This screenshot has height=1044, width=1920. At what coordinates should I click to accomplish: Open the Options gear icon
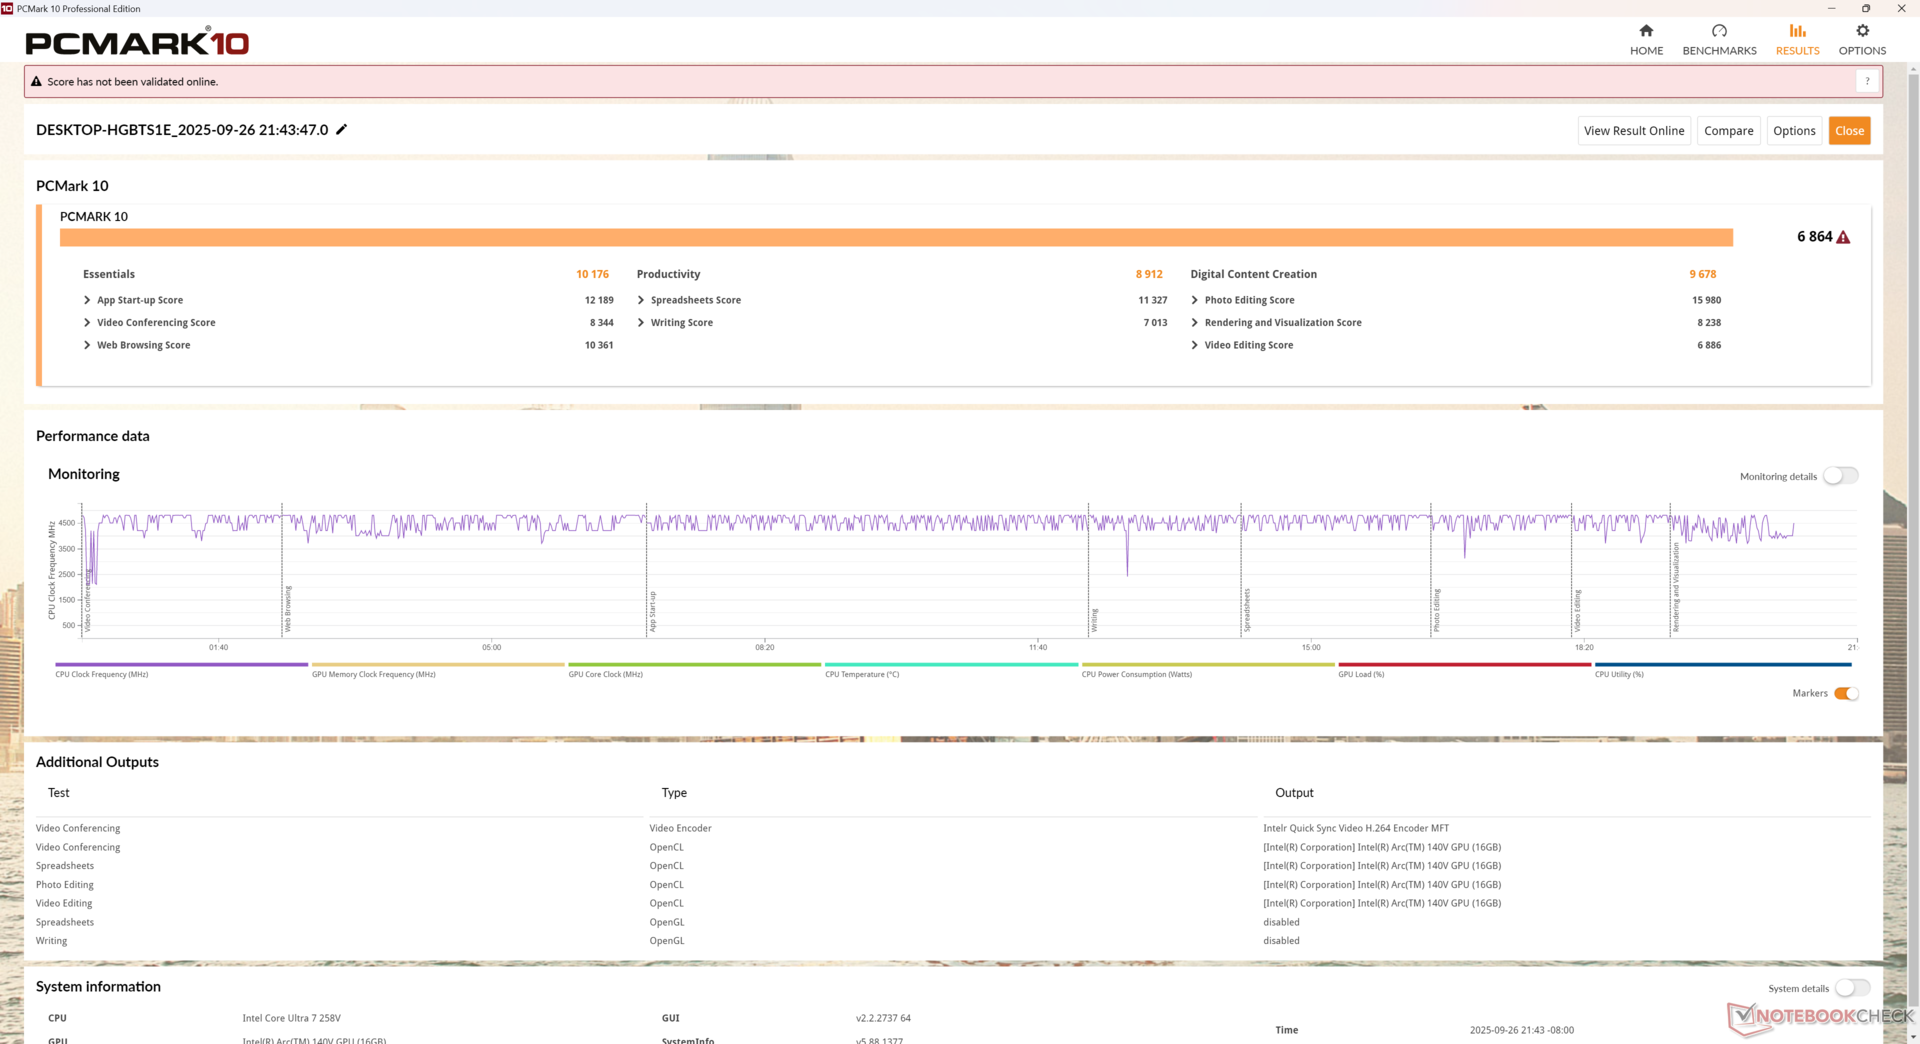click(1862, 31)
